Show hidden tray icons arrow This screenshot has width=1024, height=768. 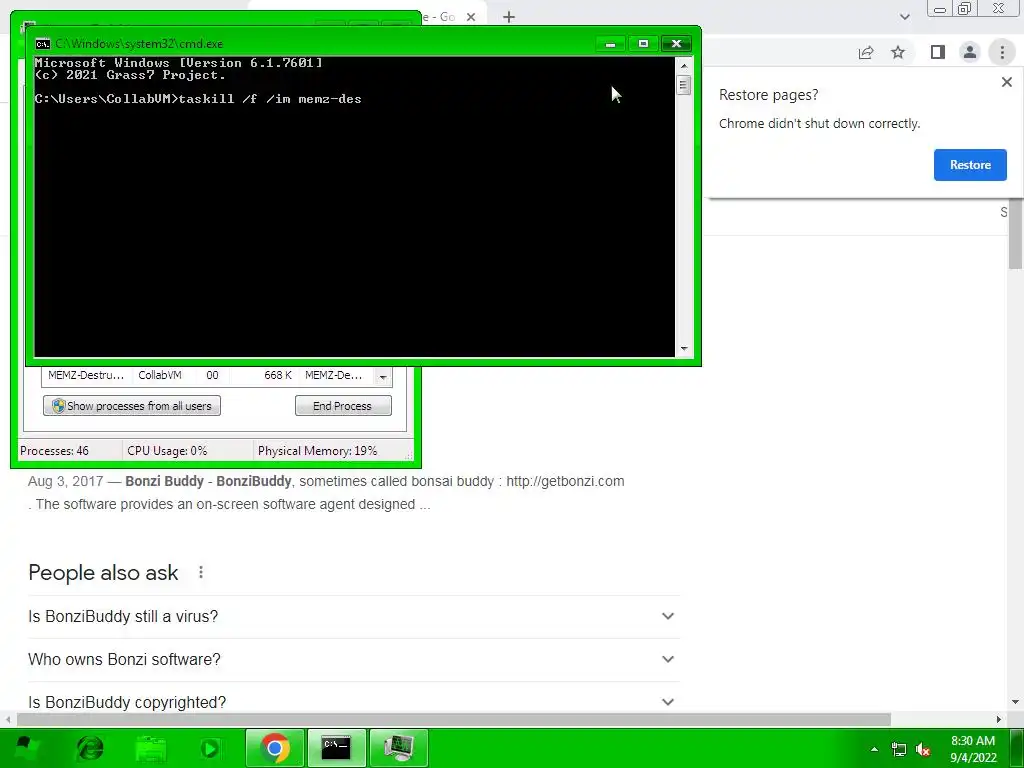point(874,749)
